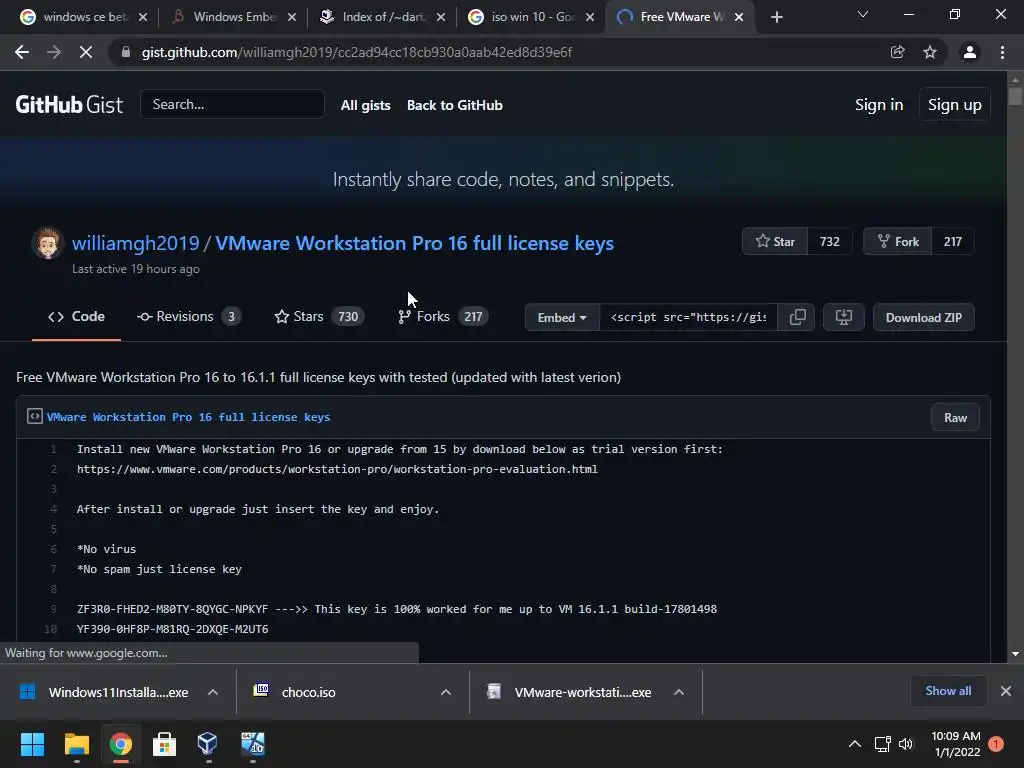Click the Sign up button
Viewport: 1024px width, 768px height.
955,104
